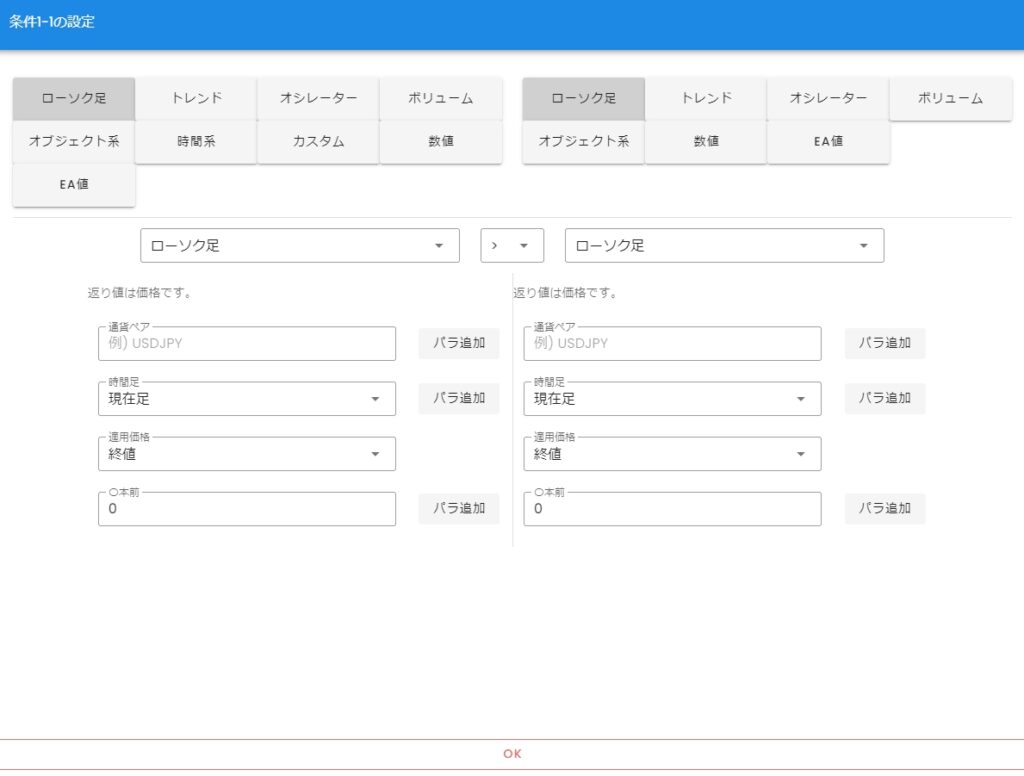
Task: Select left-side 数値 tab
Action: click(441, 142)
